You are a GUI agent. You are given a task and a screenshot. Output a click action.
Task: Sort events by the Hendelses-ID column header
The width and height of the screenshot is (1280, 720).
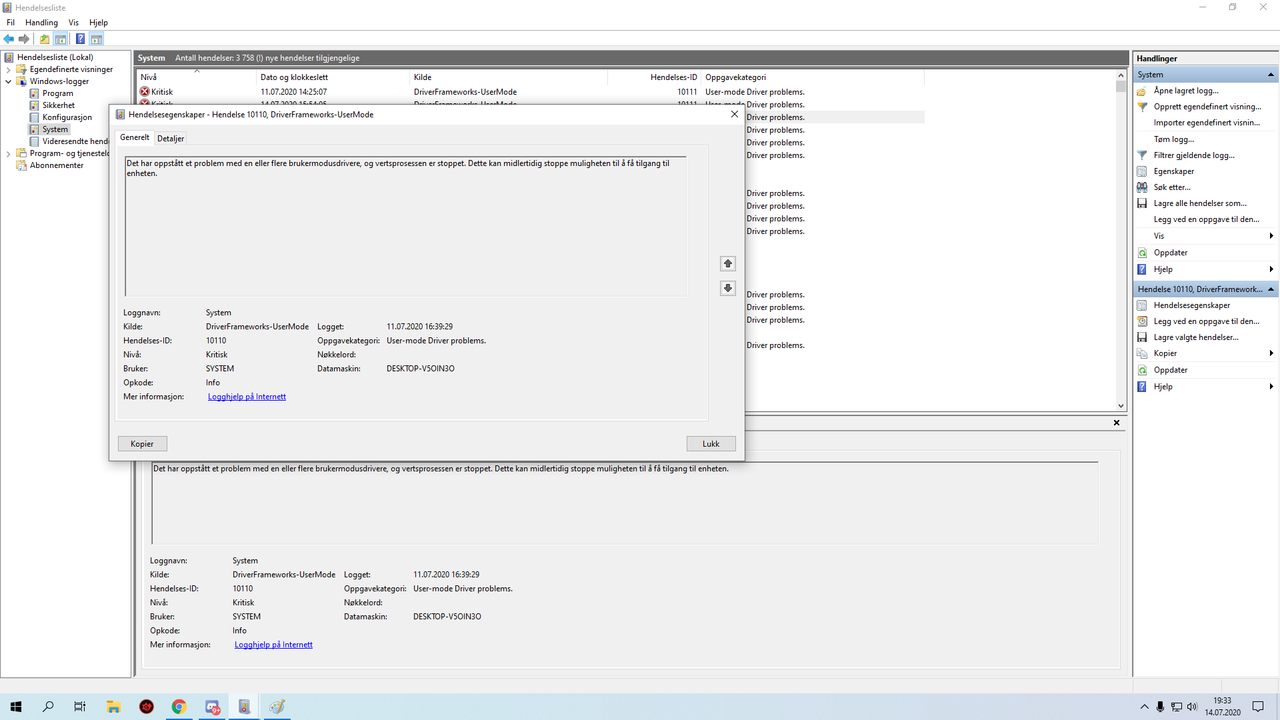click(x=654, y=77)
